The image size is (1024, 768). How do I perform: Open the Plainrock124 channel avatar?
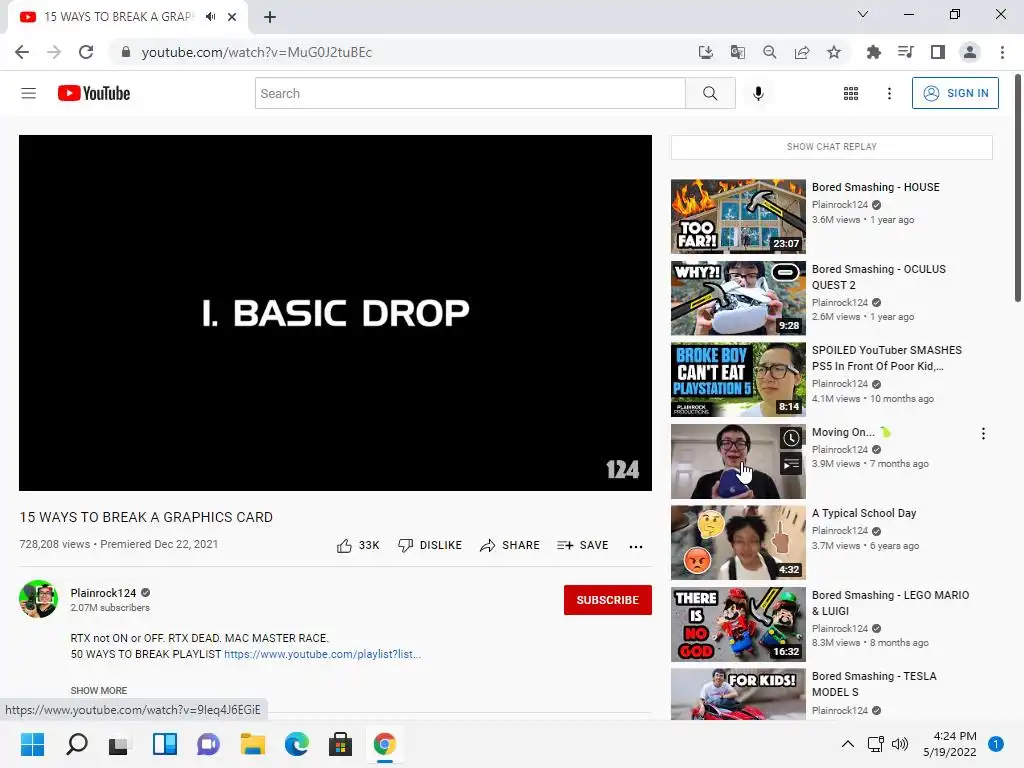[39, 599]
